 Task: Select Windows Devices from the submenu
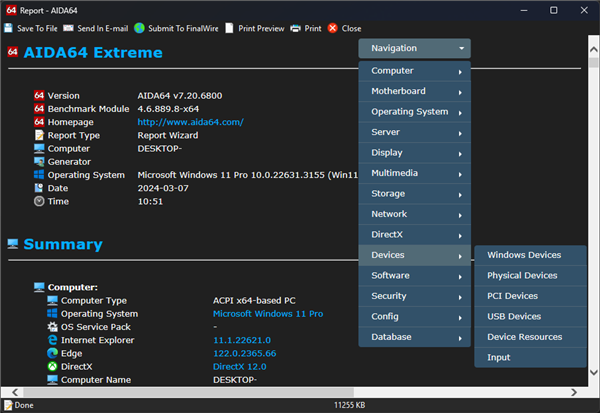click(523, 255)
